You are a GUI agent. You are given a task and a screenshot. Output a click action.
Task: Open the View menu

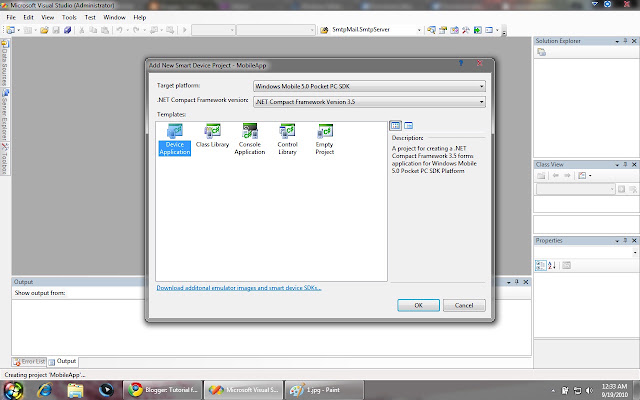[x=48, y=18]
